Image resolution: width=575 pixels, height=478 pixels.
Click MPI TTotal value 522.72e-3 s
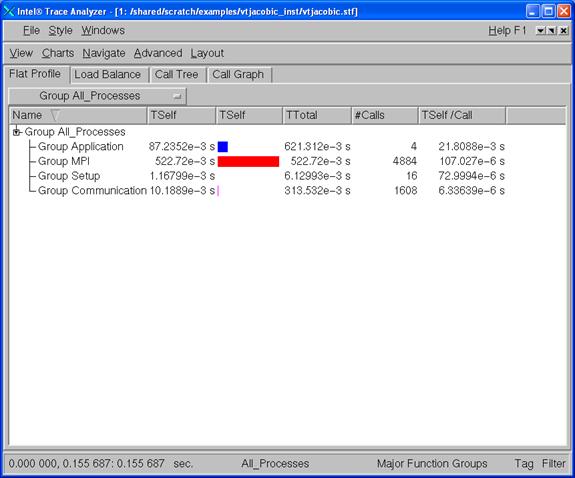(x=321, y=161)
